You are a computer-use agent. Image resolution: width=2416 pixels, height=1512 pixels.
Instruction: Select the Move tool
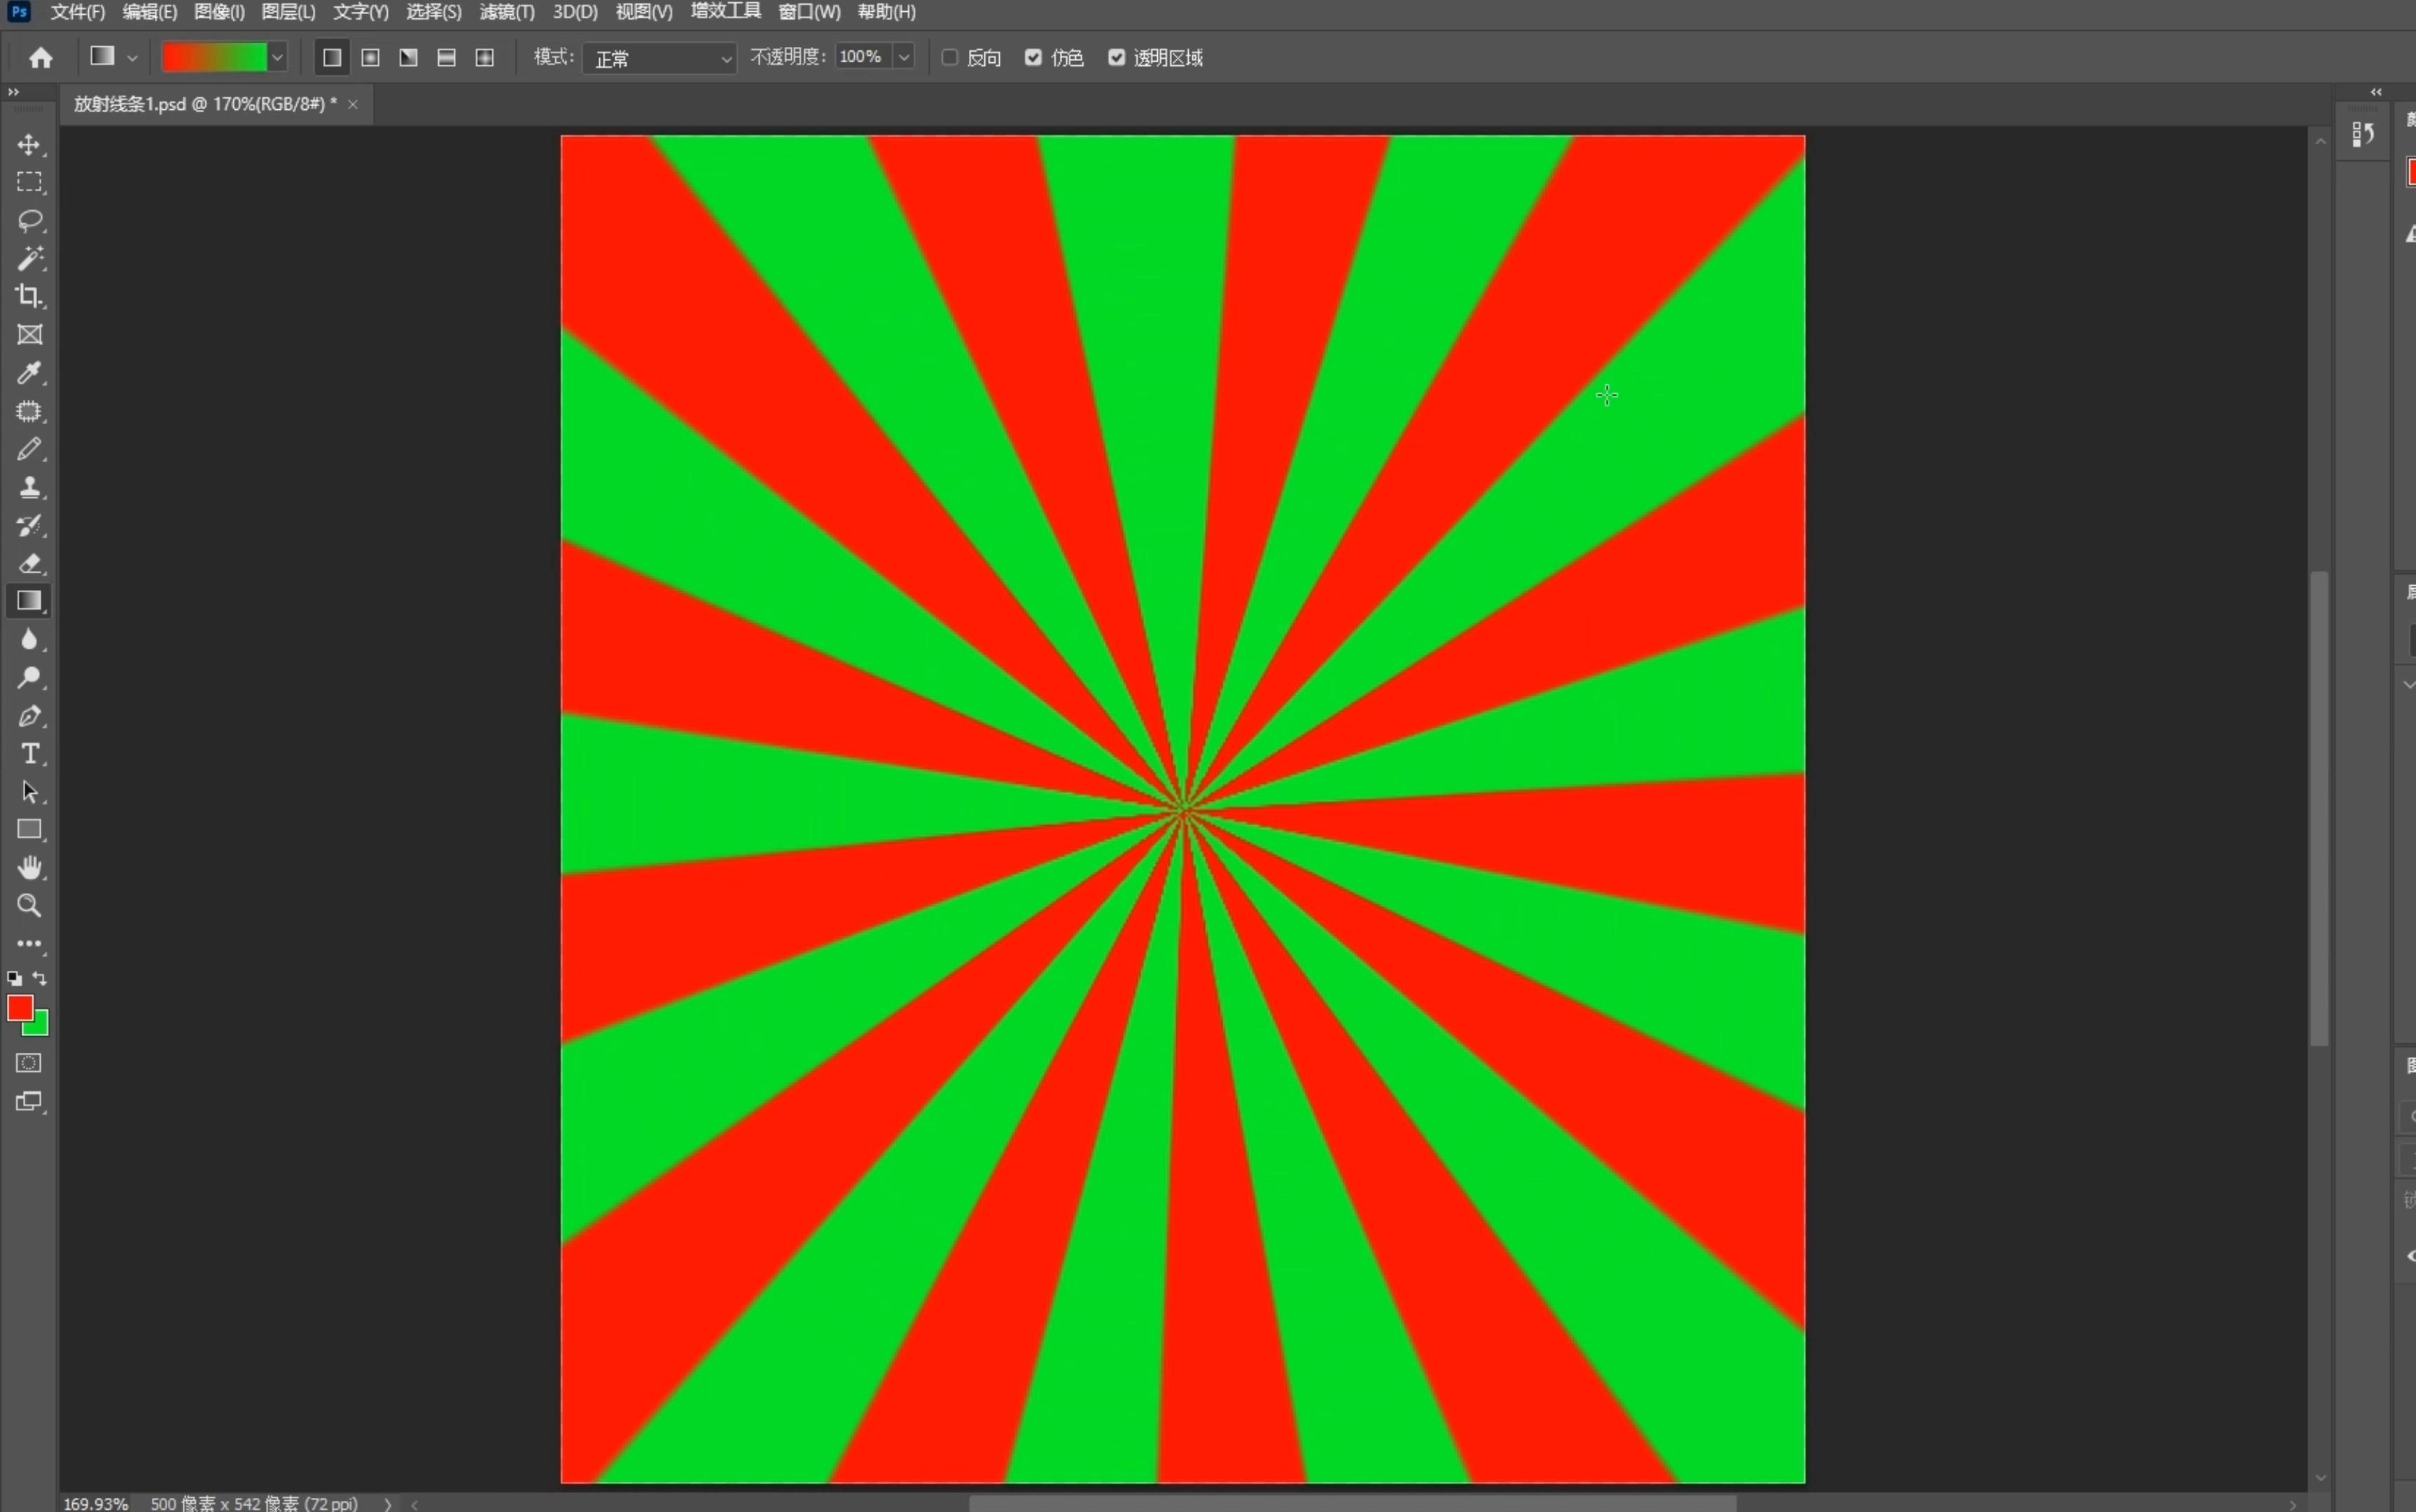(29, 145)
